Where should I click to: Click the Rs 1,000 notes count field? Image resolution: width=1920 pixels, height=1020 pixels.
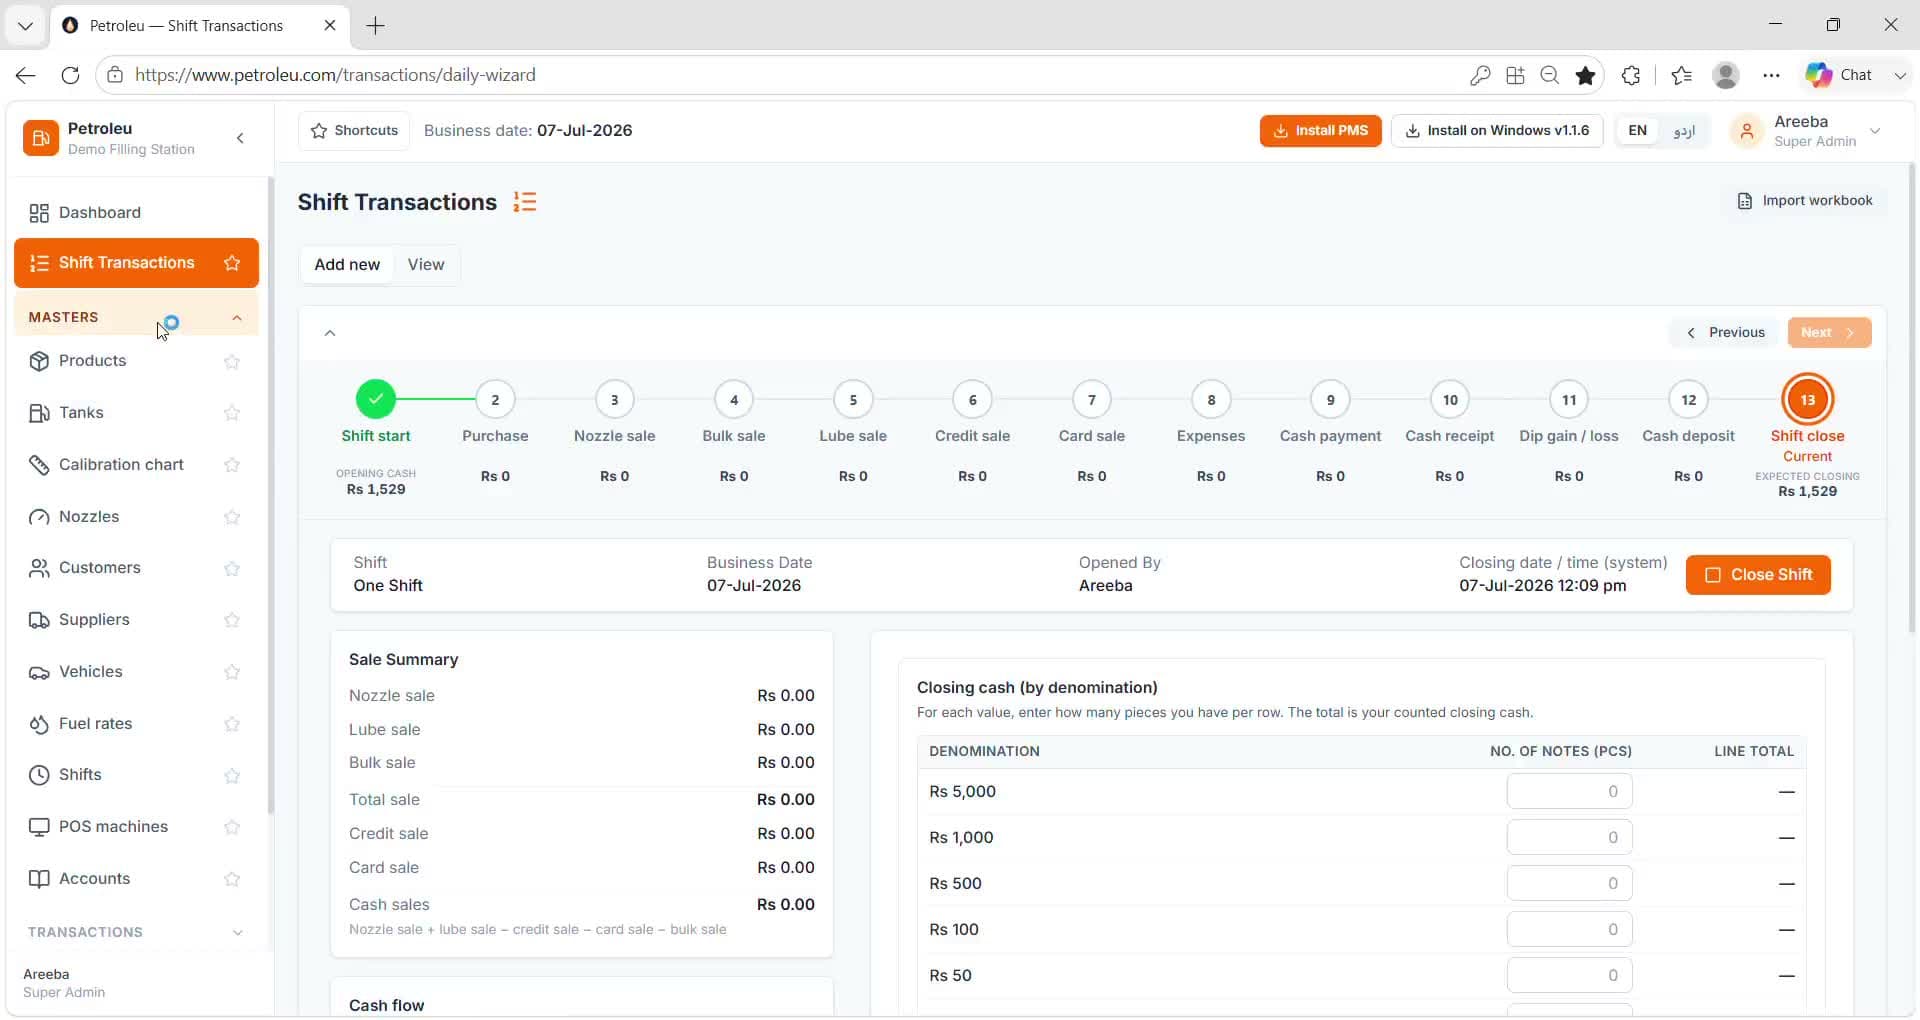coord(1569,838)
